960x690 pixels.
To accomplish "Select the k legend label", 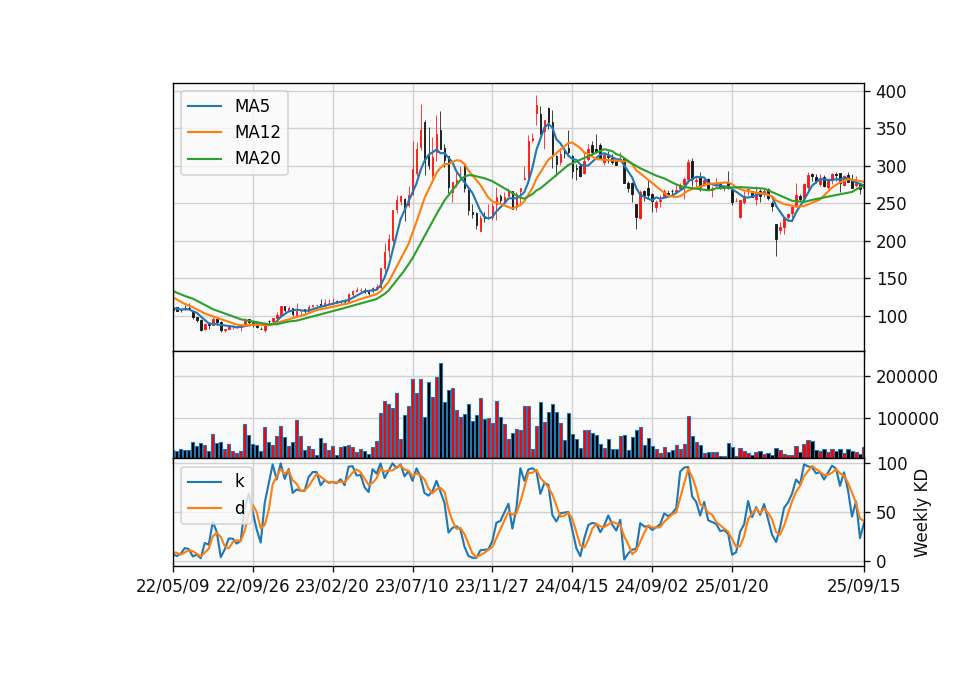I will click(239, 481).
